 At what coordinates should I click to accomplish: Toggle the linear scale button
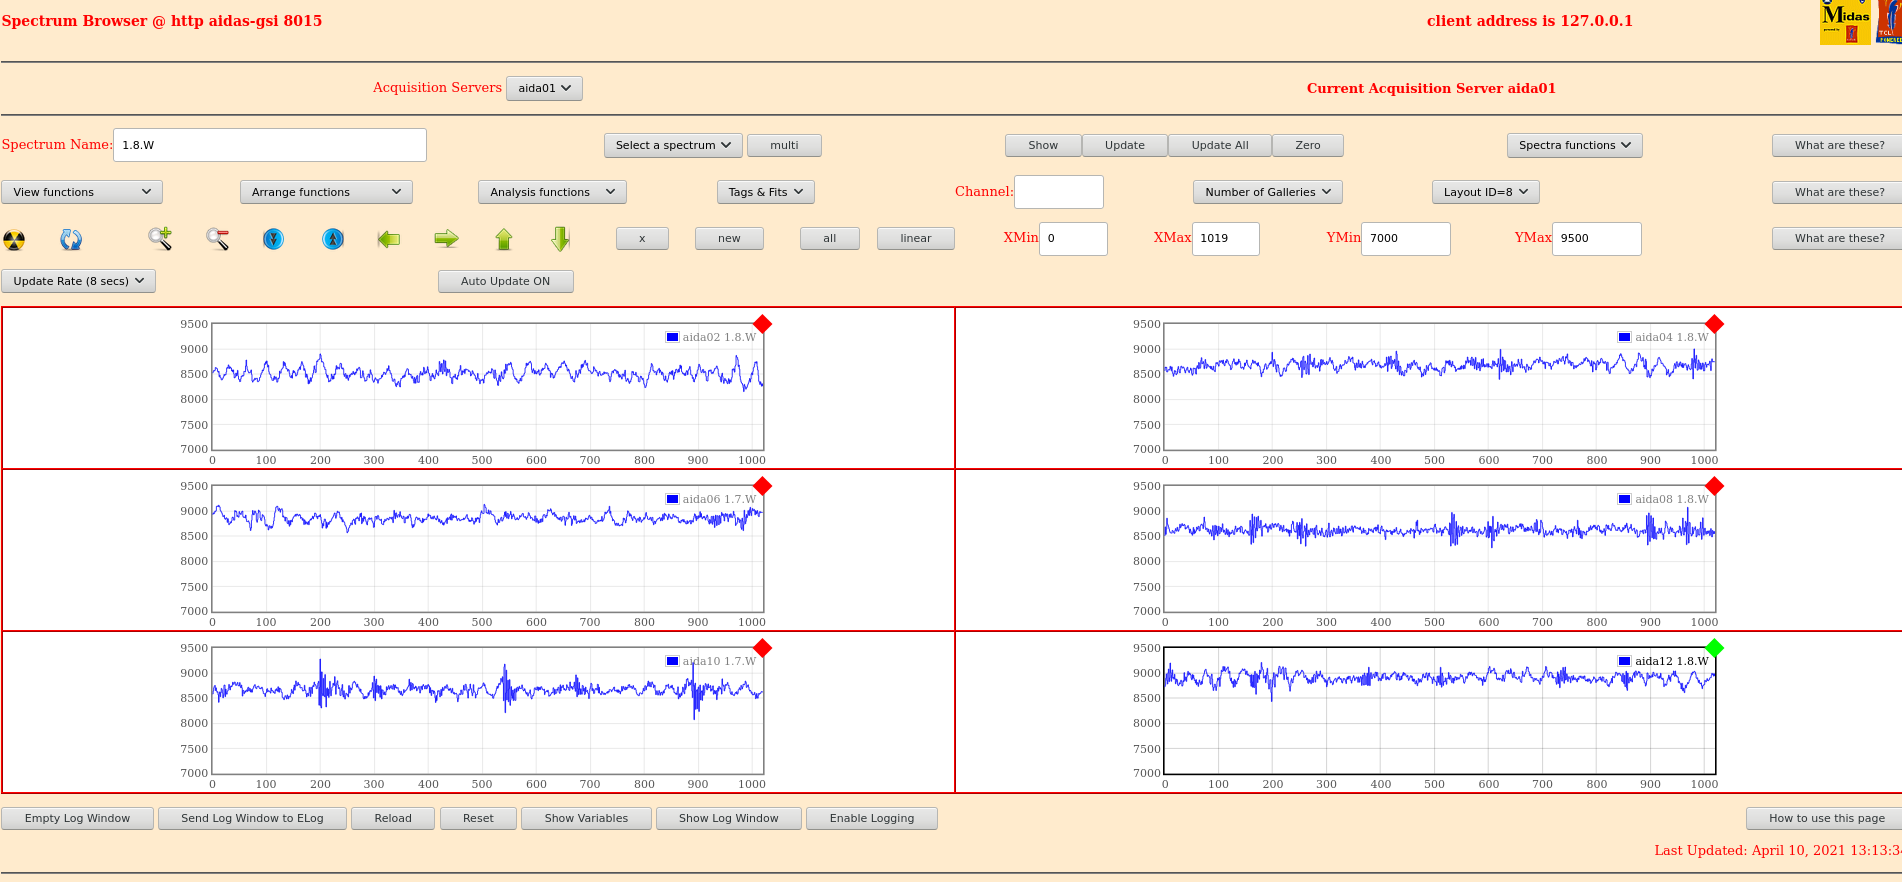click(x=915, y=238)
